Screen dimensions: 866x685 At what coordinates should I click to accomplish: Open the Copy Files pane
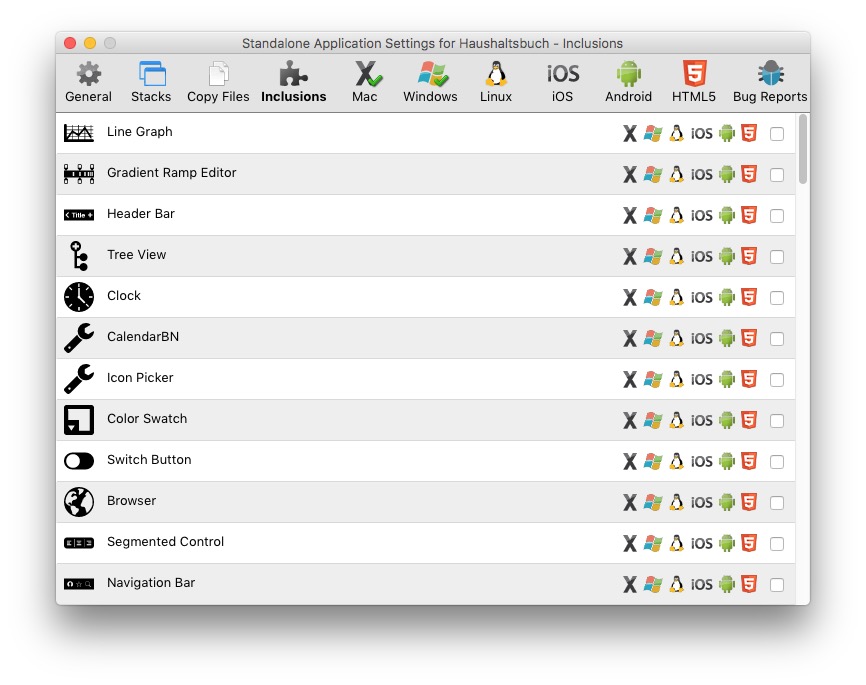(x=218, y=82)
